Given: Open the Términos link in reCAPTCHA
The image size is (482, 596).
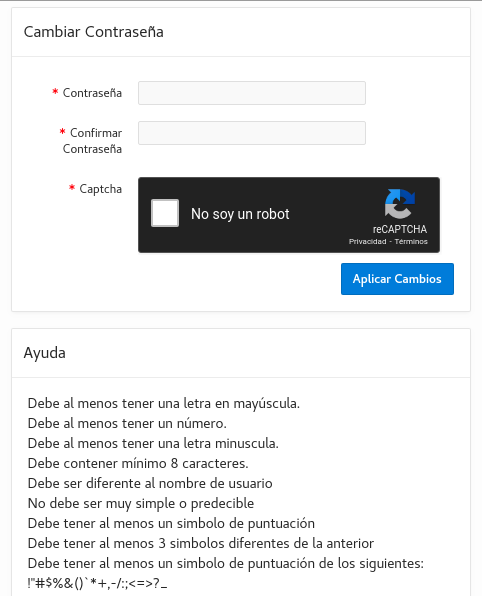Looking at the screenshot, I should click(x=411, y=242).
